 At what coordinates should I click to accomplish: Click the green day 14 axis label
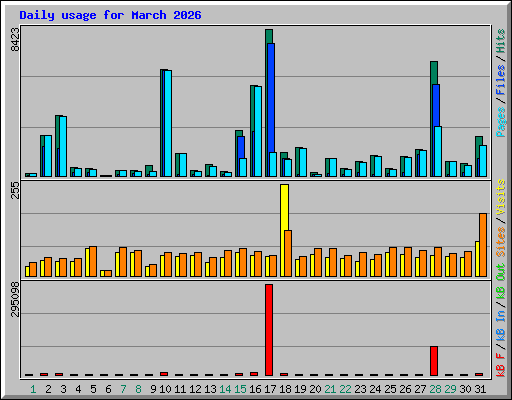(x=225, y=389)
